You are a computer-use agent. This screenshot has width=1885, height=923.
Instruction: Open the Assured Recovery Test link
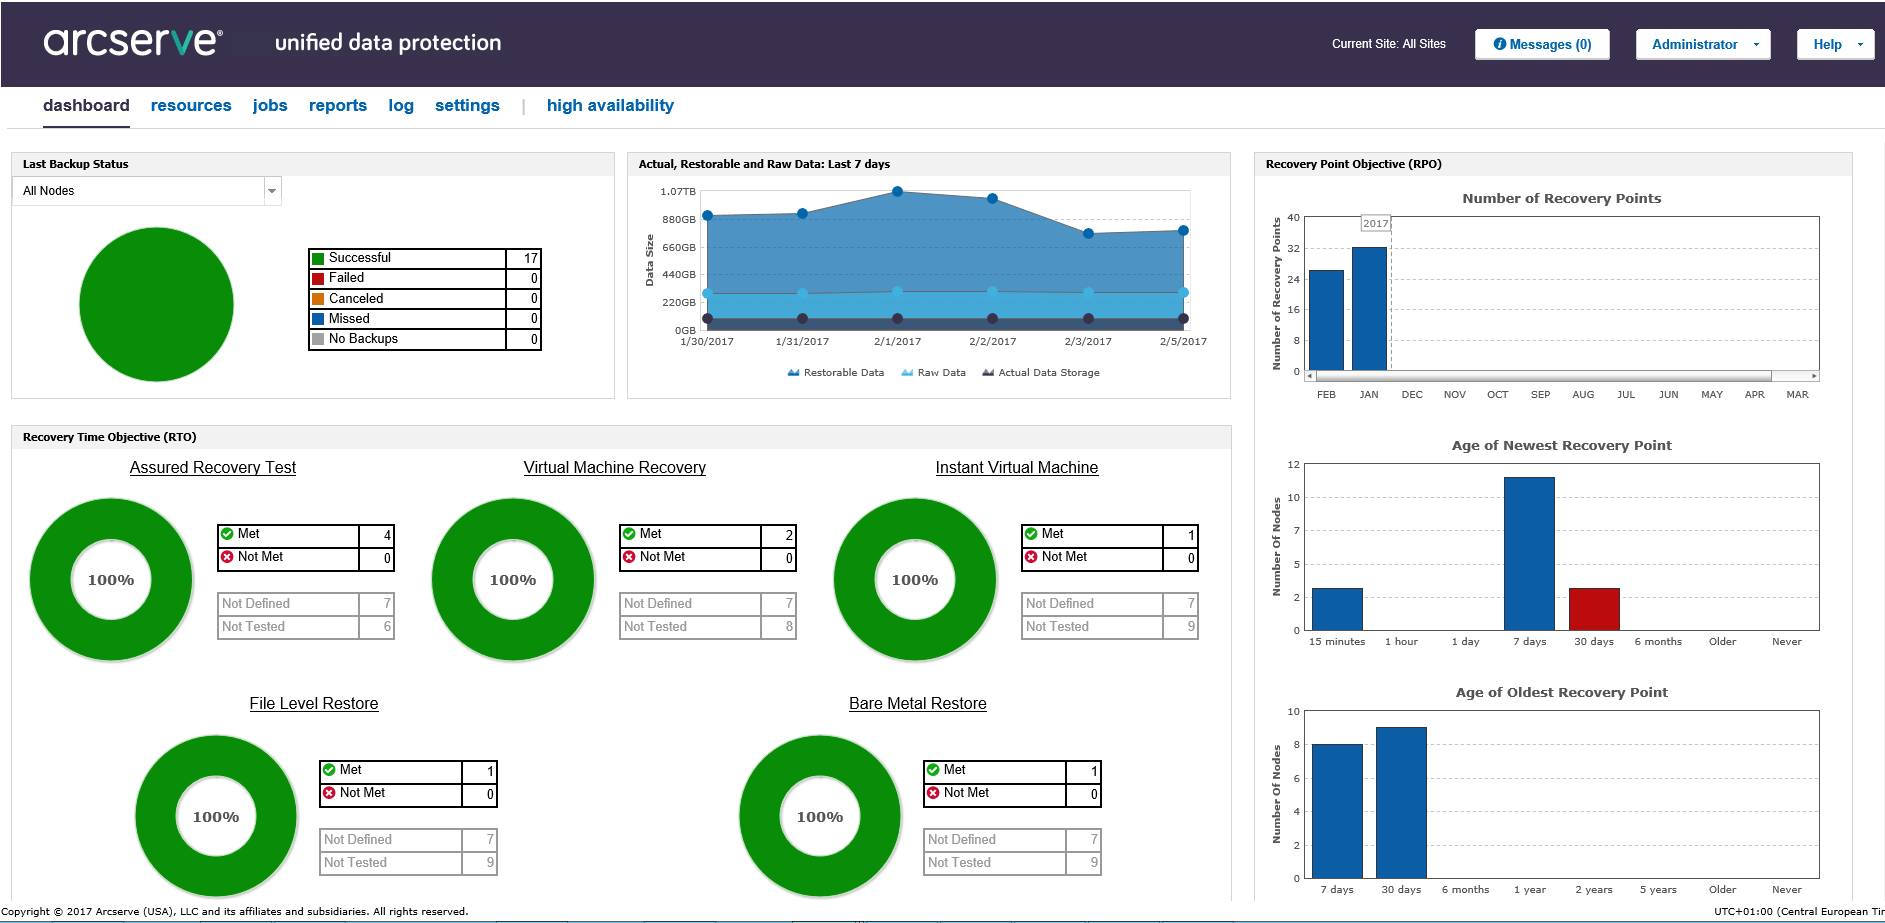[x=213, y=467]
